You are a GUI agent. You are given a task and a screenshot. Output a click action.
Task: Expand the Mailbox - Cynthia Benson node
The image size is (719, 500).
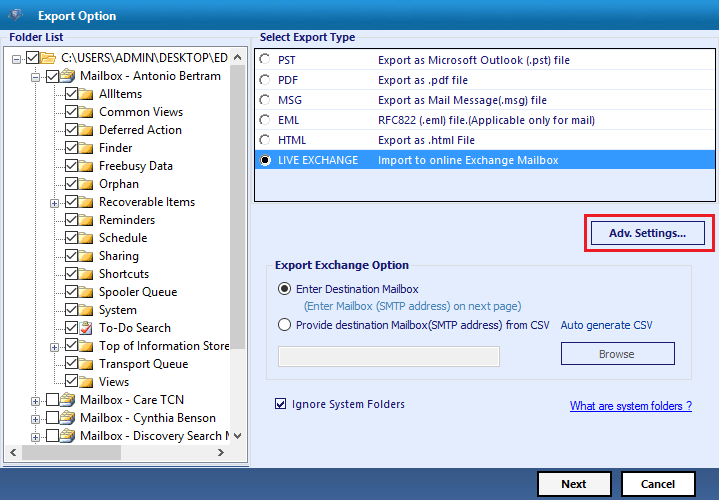pyautogui.click(x=35, y=419)
